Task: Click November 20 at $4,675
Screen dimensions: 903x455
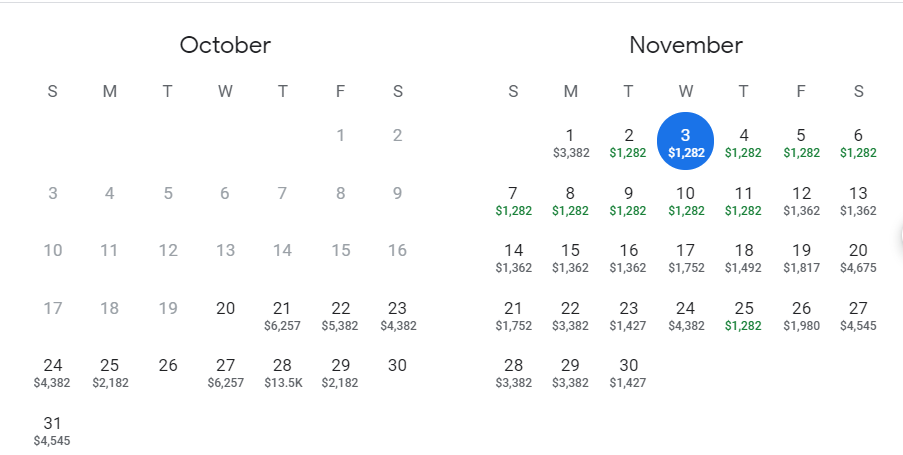Action: pos(857,257)
